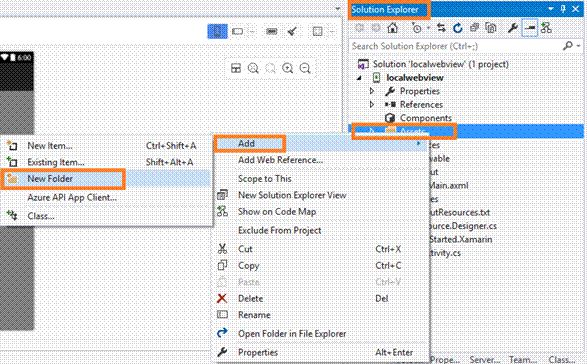Choose Add in the context menu
Screen dimensions: 587x364
pos(321,143)
